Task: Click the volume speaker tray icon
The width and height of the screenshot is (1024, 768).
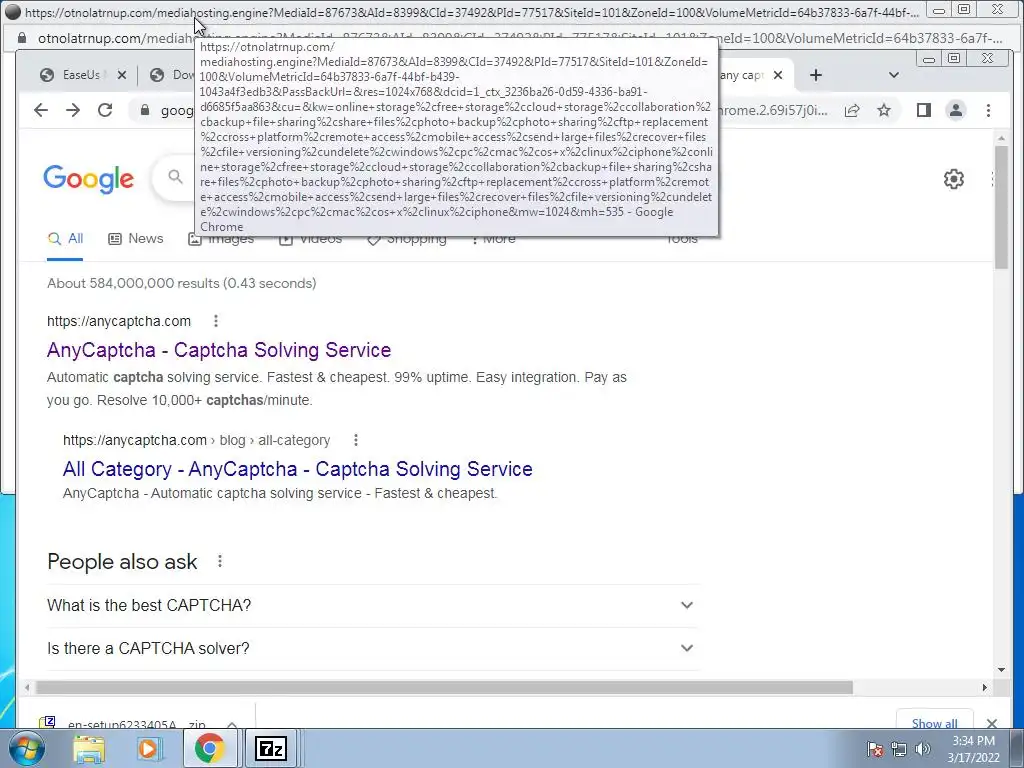Action: (x=923, y=749)
